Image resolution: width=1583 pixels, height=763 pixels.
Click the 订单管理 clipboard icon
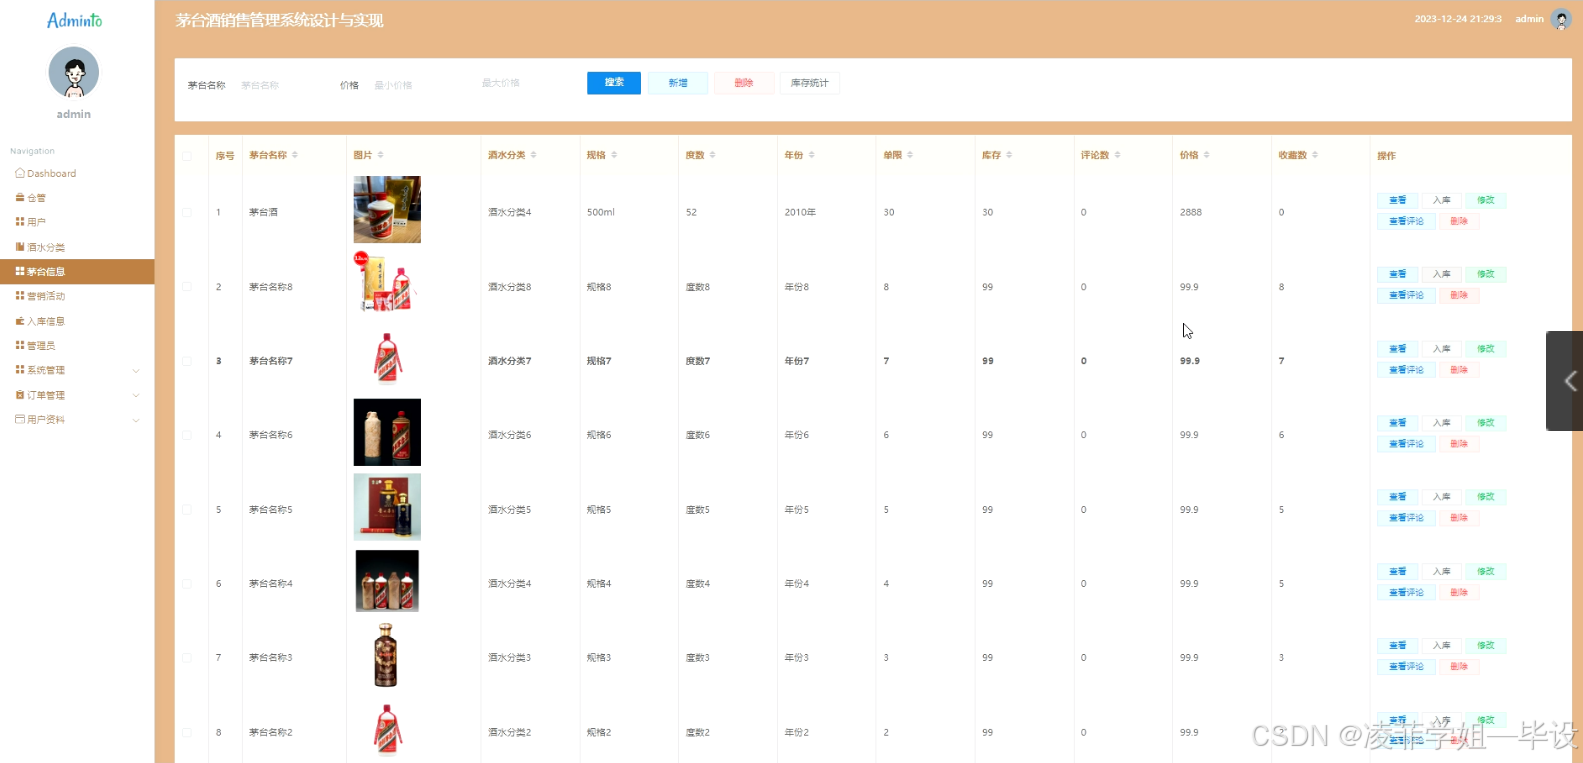pos(20,395)
